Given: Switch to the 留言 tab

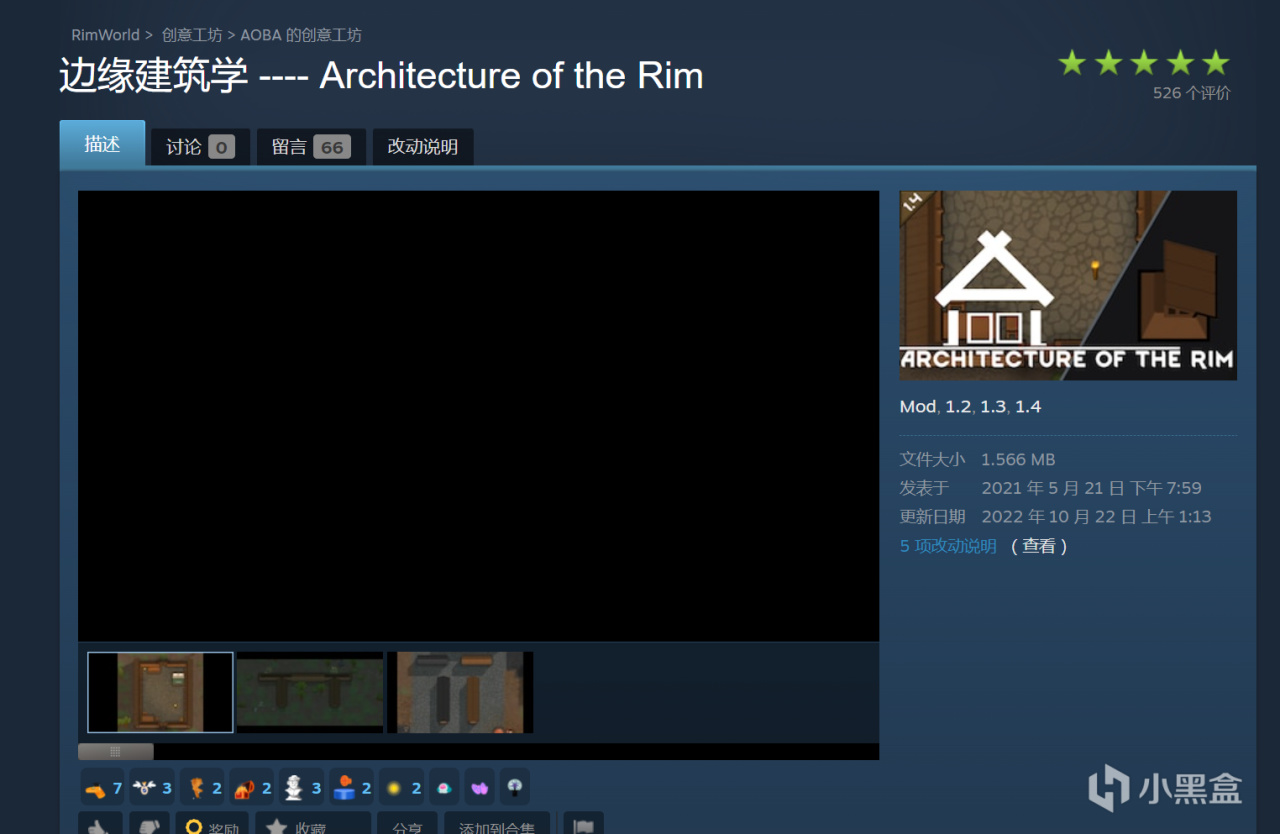Looking at the screenshot, I should [x=311, y=147].
